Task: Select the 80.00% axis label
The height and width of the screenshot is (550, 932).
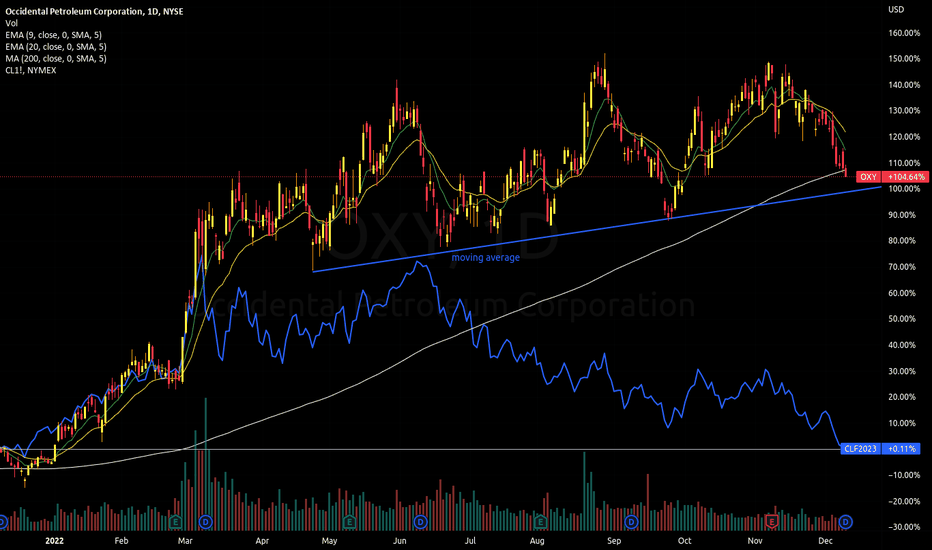Action: pos(902,241)
